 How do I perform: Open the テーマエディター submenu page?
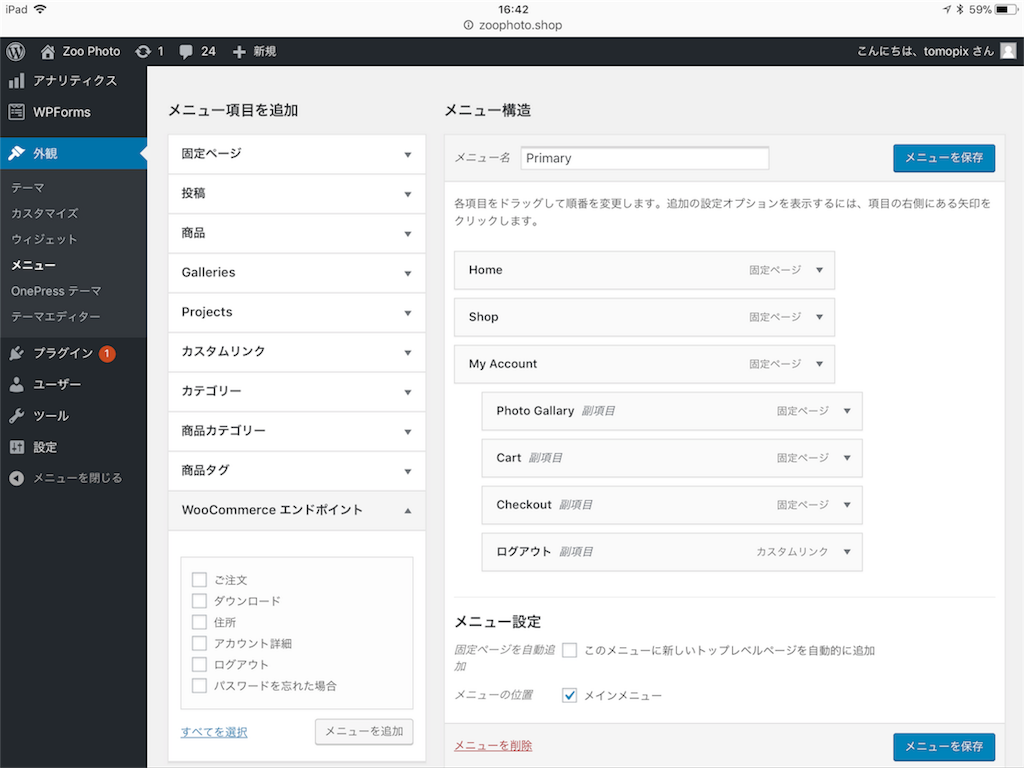[56, 317]
